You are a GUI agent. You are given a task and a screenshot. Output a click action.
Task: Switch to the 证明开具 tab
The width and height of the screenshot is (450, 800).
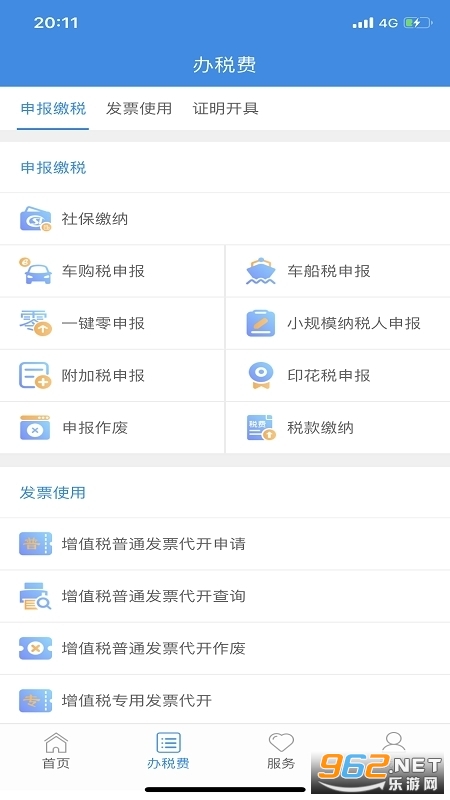pyautogui.click(x=226, y=109)
